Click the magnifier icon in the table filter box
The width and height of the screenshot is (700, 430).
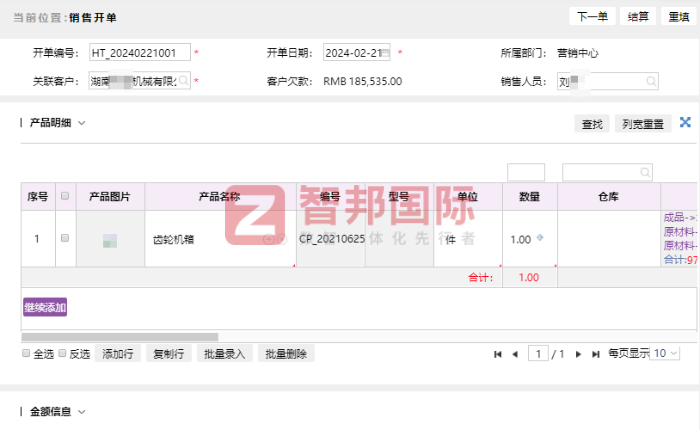point(644,172)
